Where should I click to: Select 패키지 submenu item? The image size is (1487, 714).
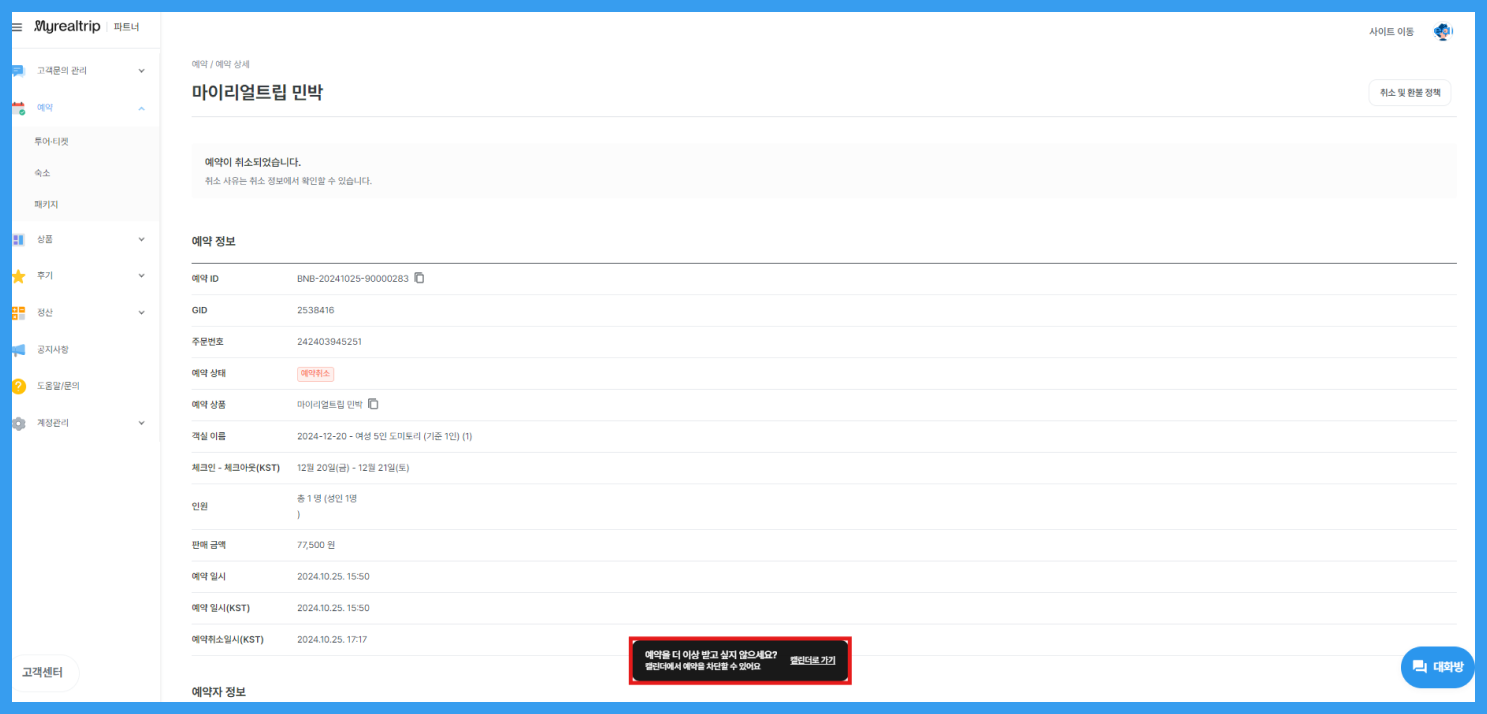(46, 204)
